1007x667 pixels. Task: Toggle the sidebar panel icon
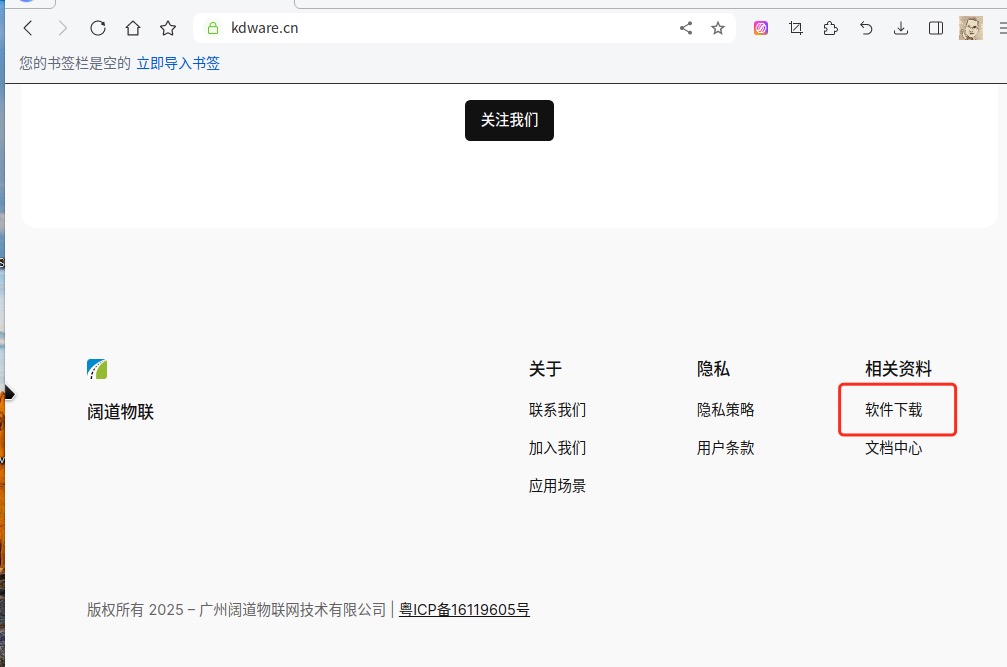[x=936, y=28]
